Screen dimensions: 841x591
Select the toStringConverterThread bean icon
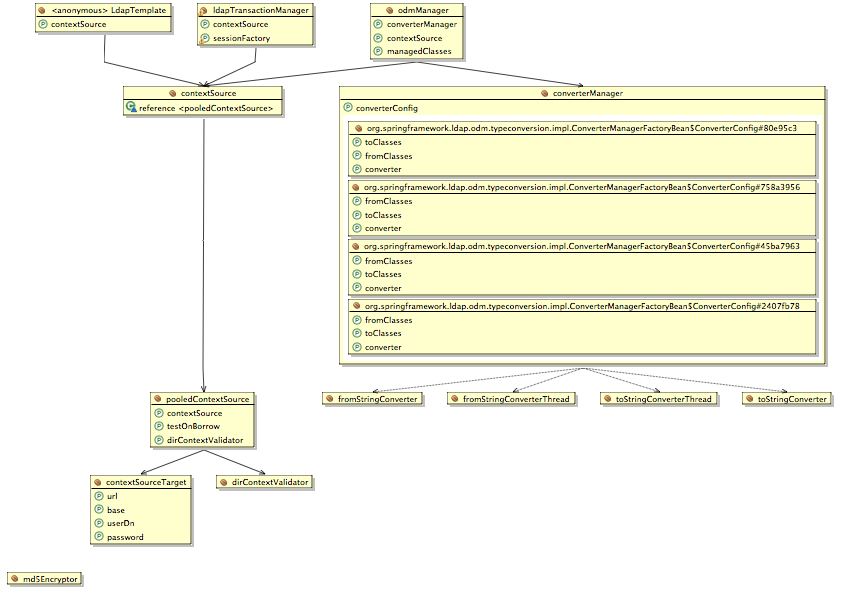(607, 399)
